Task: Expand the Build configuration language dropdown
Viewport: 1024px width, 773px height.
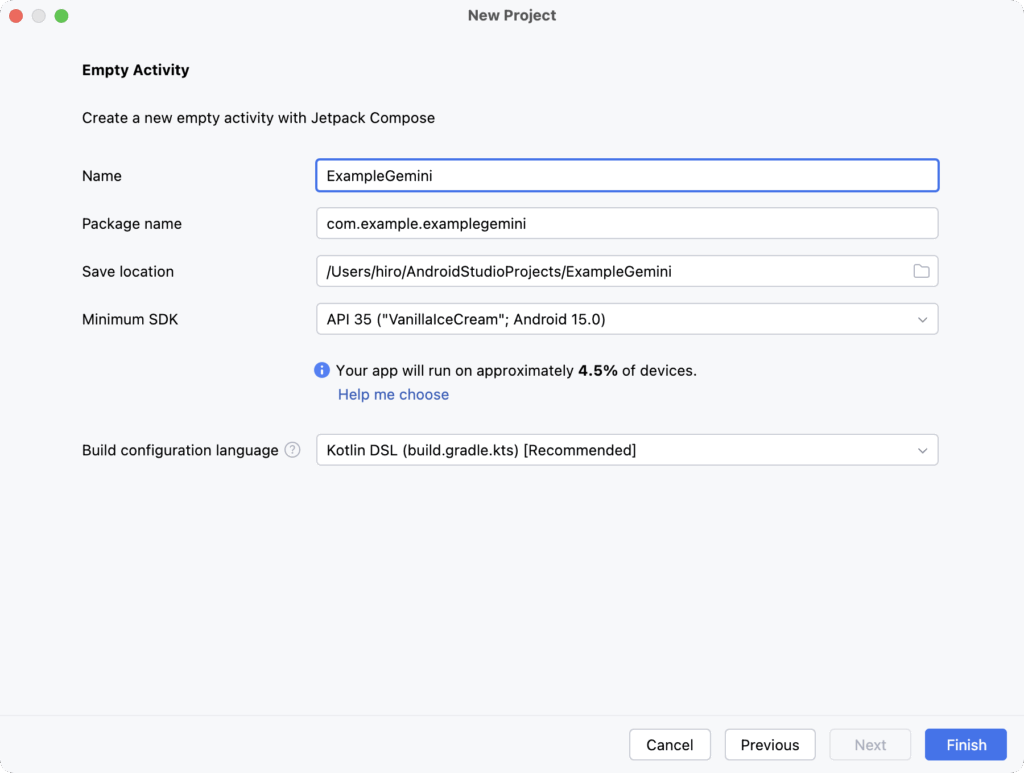Action: click(x=626, y=450)
